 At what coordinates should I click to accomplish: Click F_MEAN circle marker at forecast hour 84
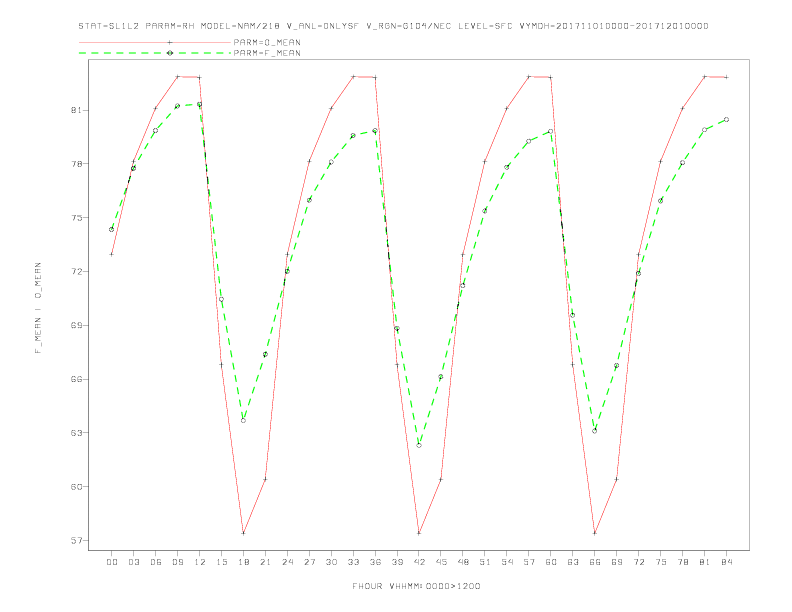[726, 120]
